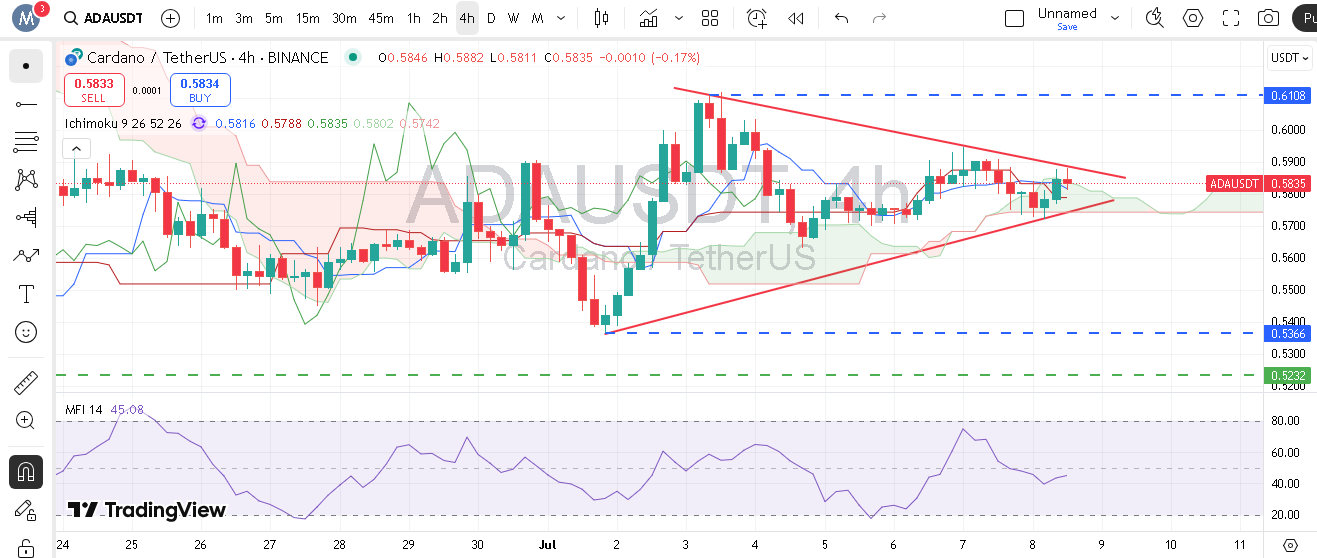
Task: Open the Indicators panel
Action: point(649,18)
